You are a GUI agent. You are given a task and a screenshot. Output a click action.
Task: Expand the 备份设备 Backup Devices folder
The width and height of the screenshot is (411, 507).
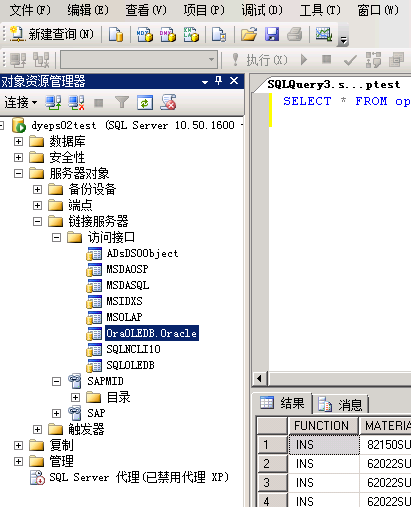point(37,189)
